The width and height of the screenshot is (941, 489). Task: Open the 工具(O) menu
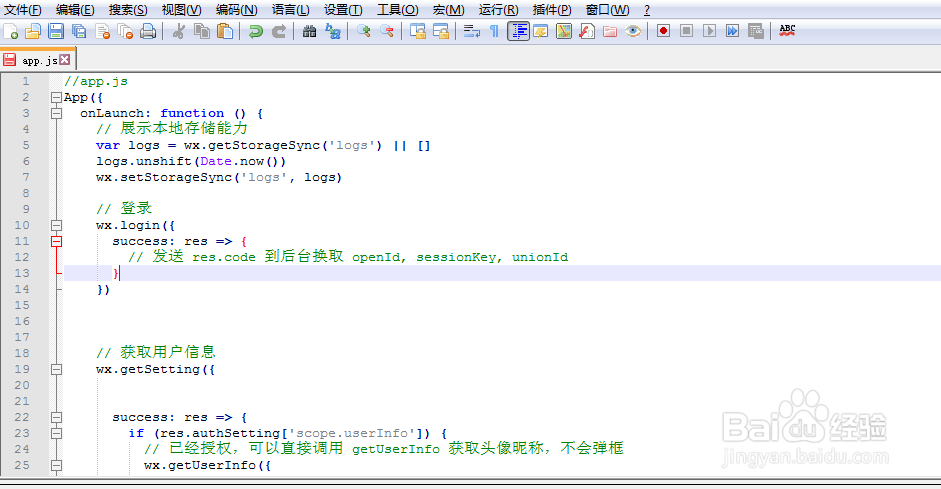point(397,10)
